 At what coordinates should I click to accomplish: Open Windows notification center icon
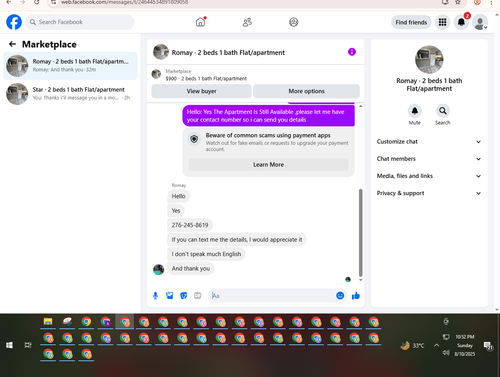click(x=488, y=346)
